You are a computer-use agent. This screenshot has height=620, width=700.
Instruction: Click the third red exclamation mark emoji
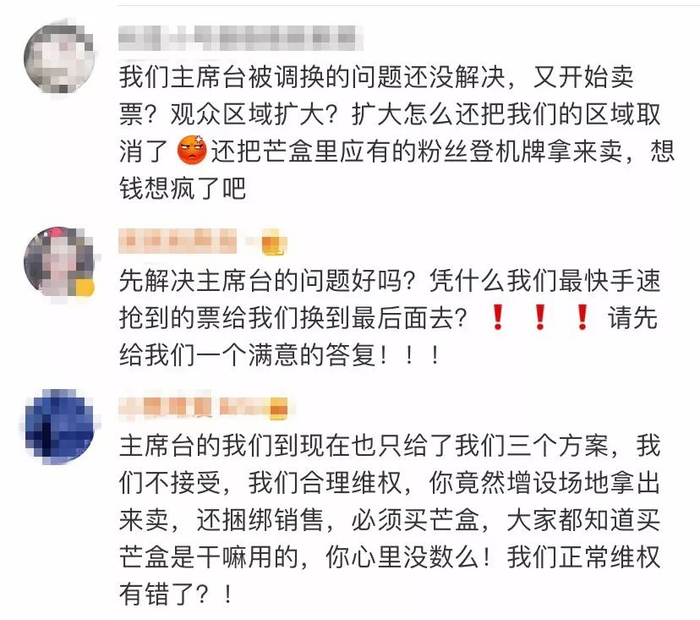click(x=582, y=317)
